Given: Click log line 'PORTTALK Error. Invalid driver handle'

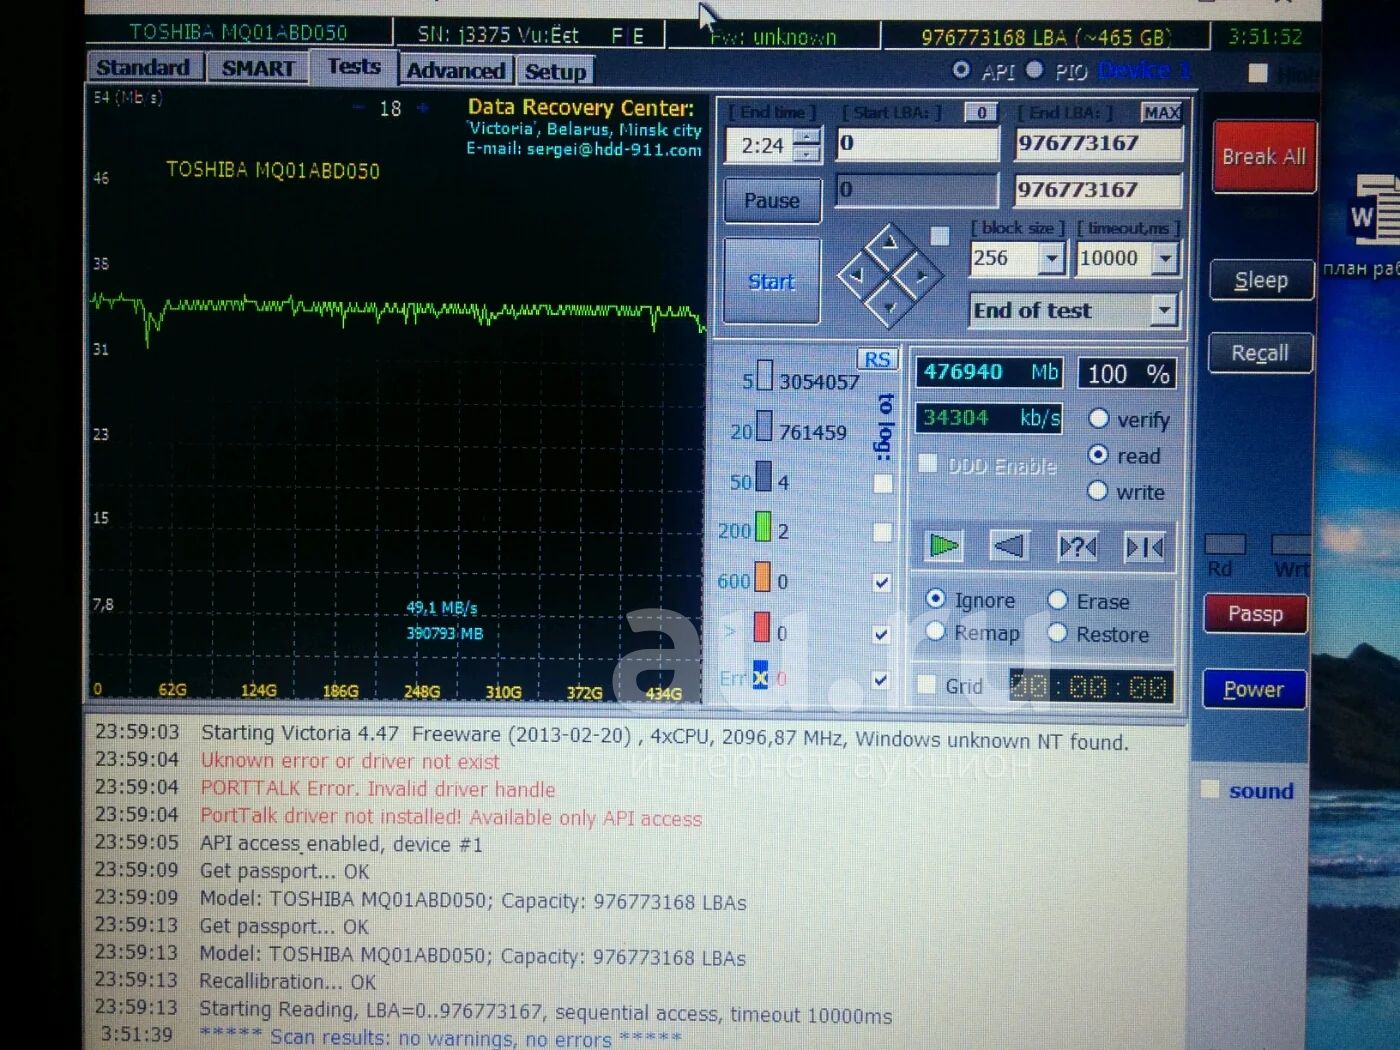Looking at the screenshot, I should click(378, 789).
